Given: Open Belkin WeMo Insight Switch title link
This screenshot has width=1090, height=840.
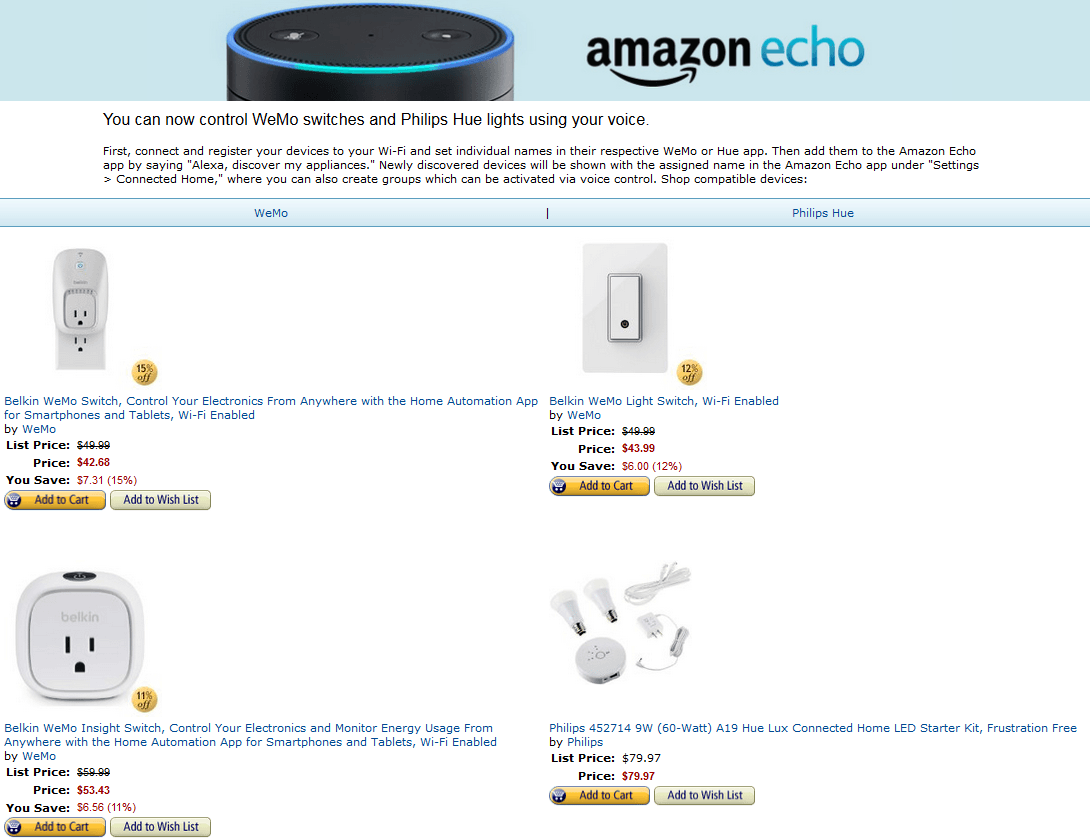Looking at the screenshot, I should pos(250,735).
